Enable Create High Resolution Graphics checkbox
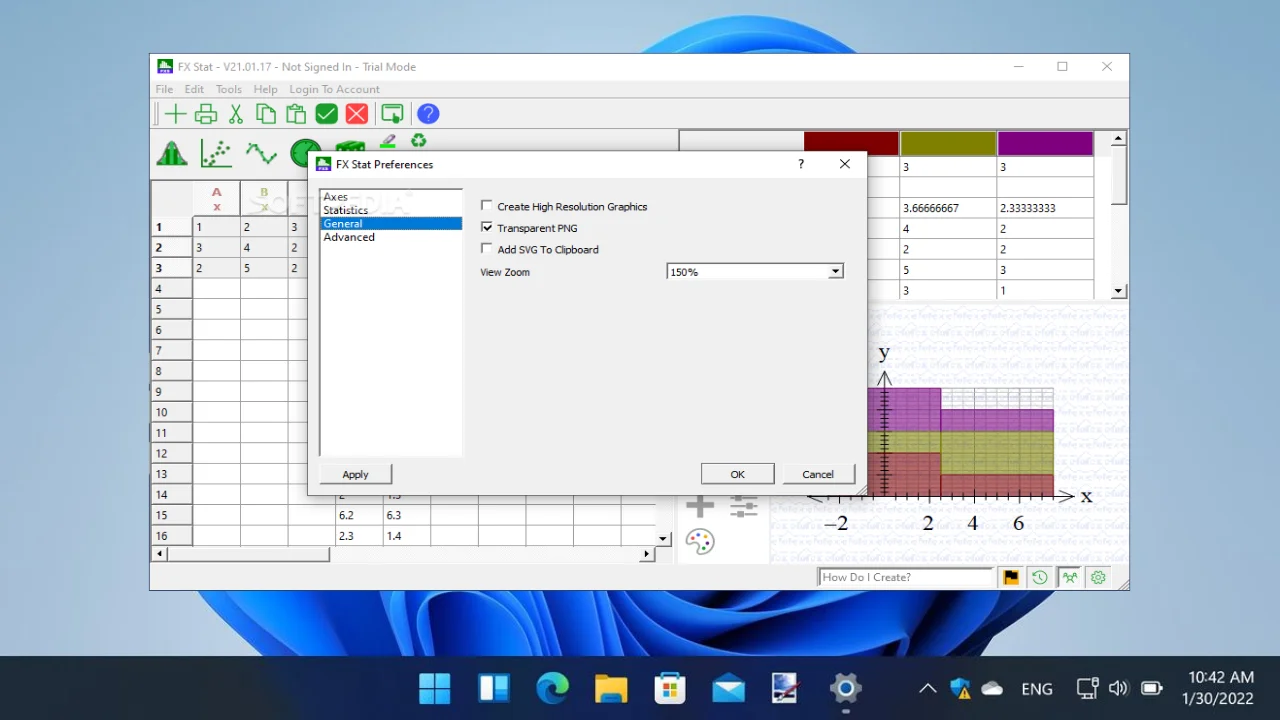 point(487,206)
